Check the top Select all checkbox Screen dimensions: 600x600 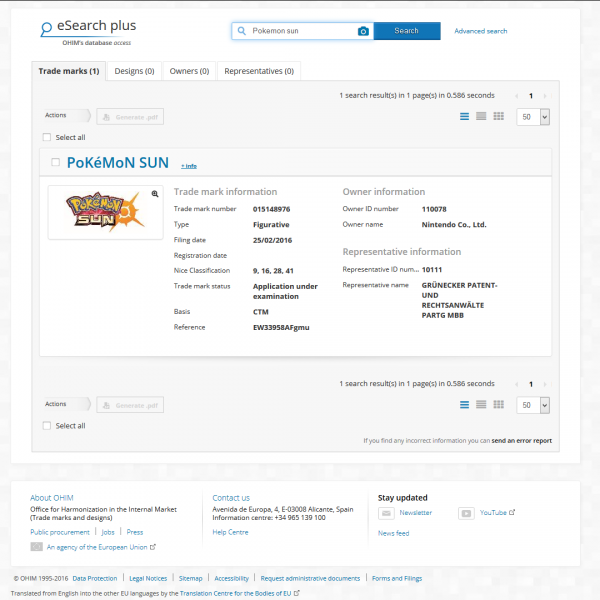tap(47, 138)
